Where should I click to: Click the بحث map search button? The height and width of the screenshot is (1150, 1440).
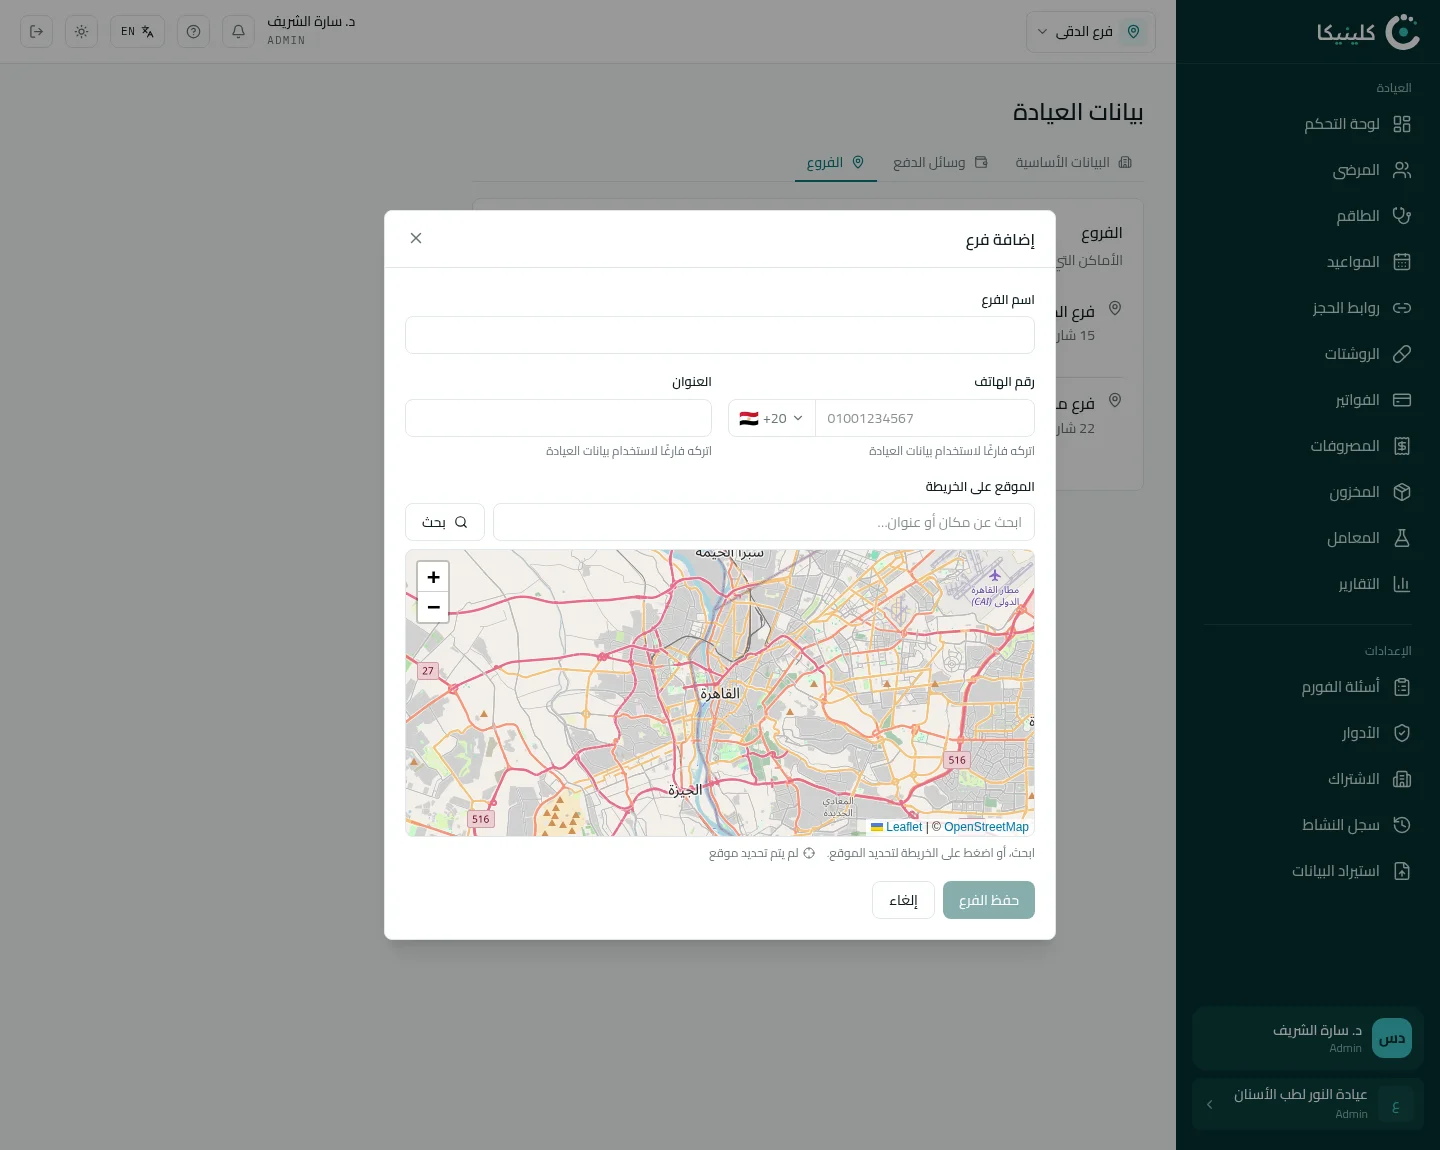click(x=445, y=522)
